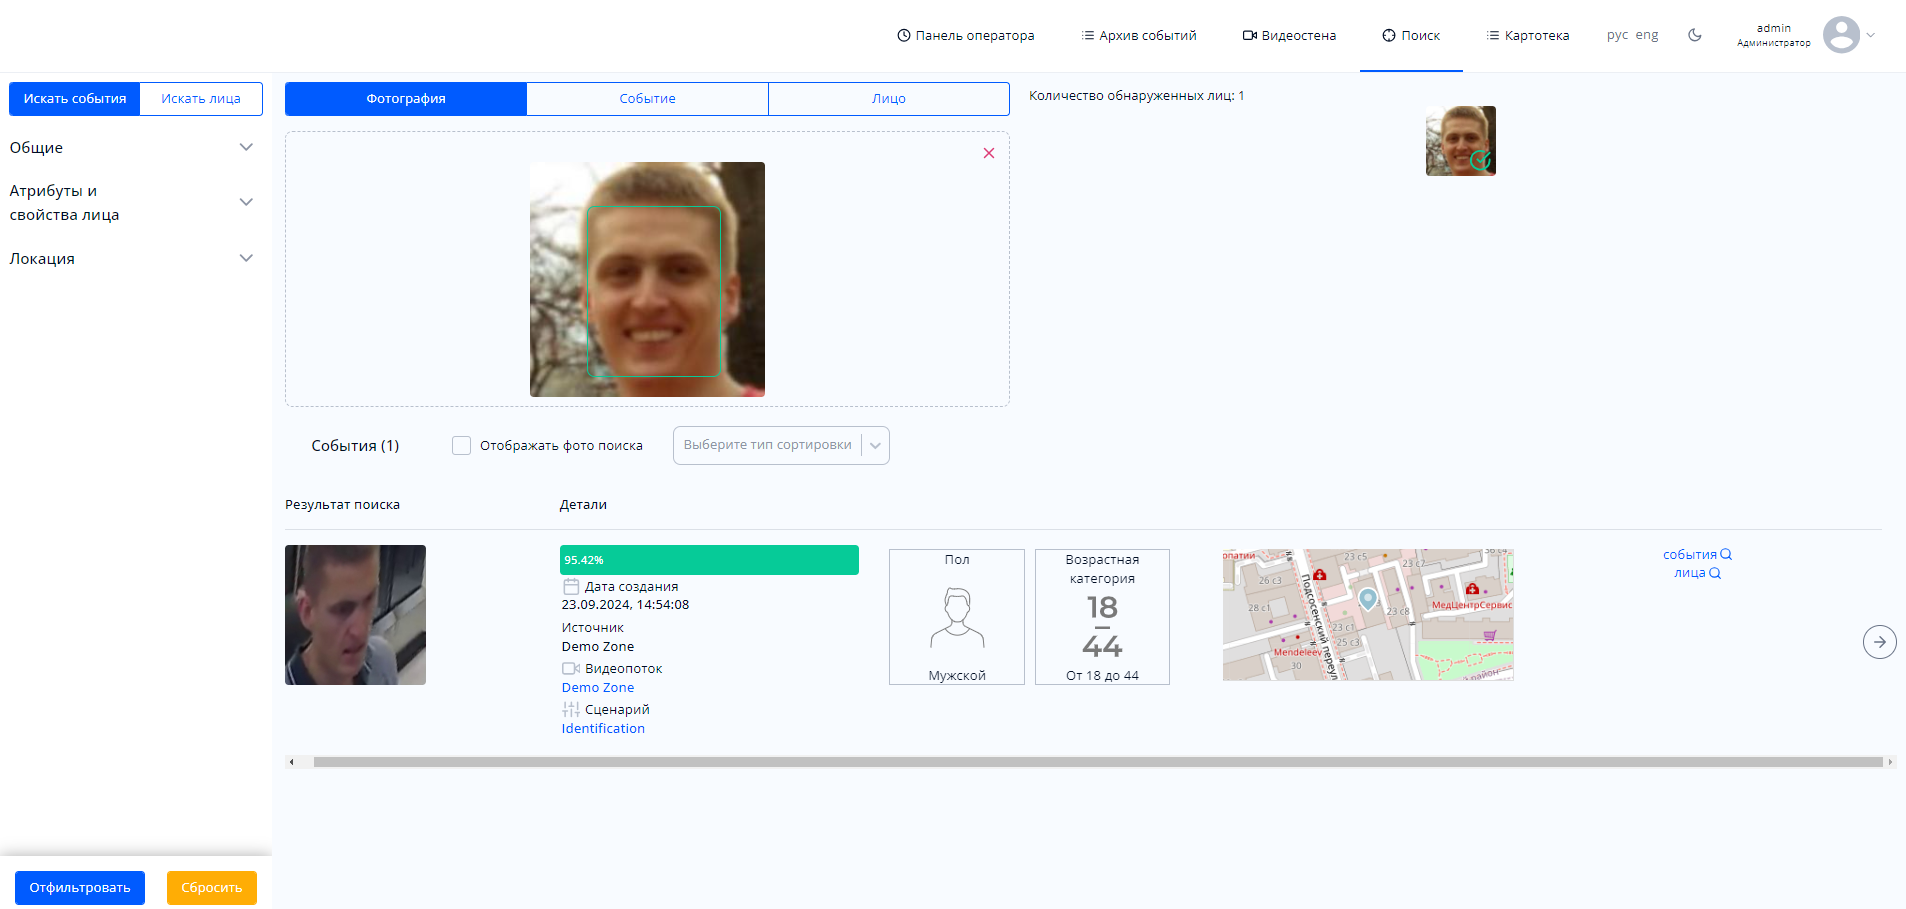The image size is (1906, 909).
Task: Switch to the Лицо tab
Action: 889,99
